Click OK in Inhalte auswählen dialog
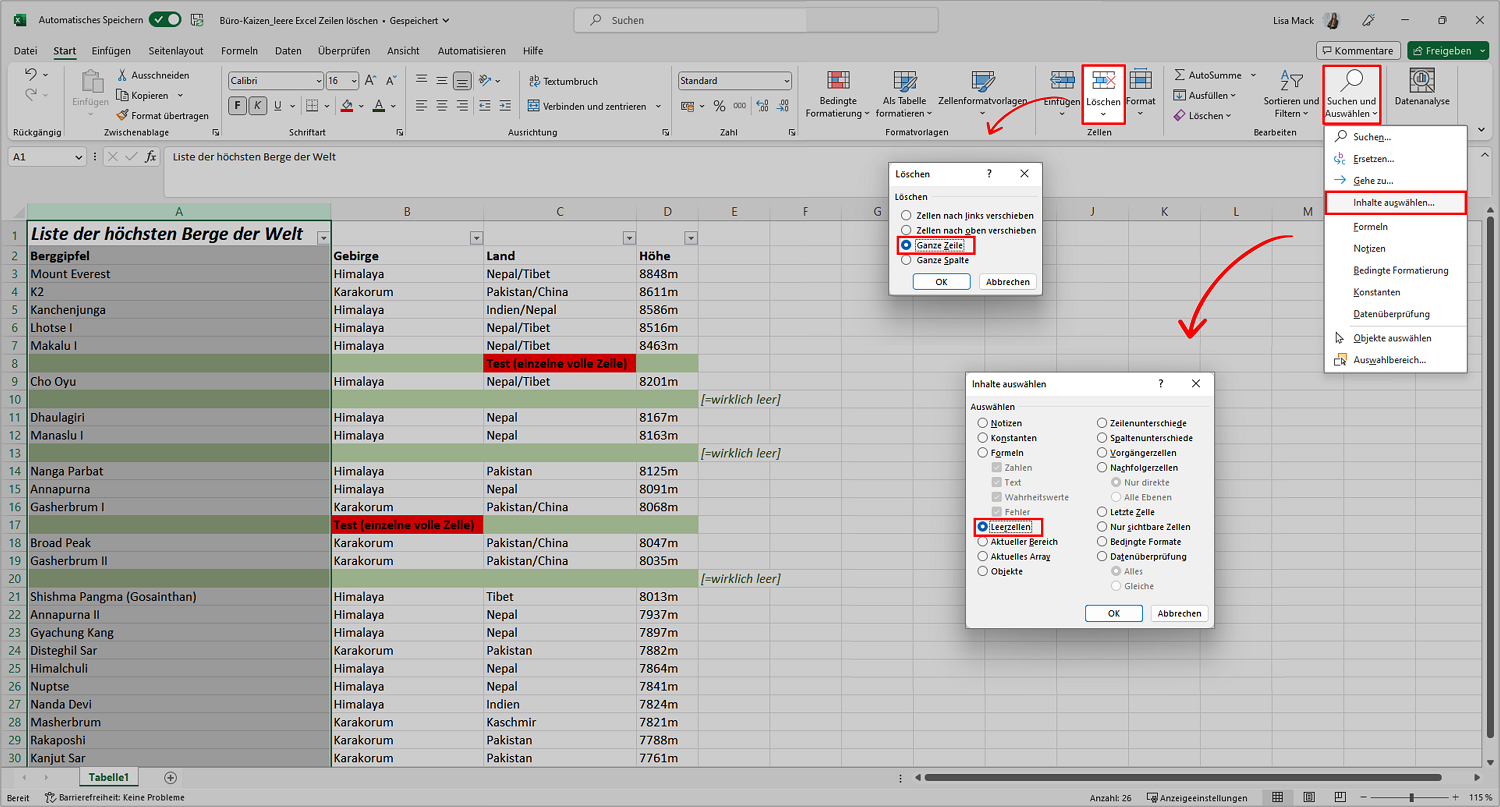The width and height of the screenshot is (1500, 807). 1113,613
